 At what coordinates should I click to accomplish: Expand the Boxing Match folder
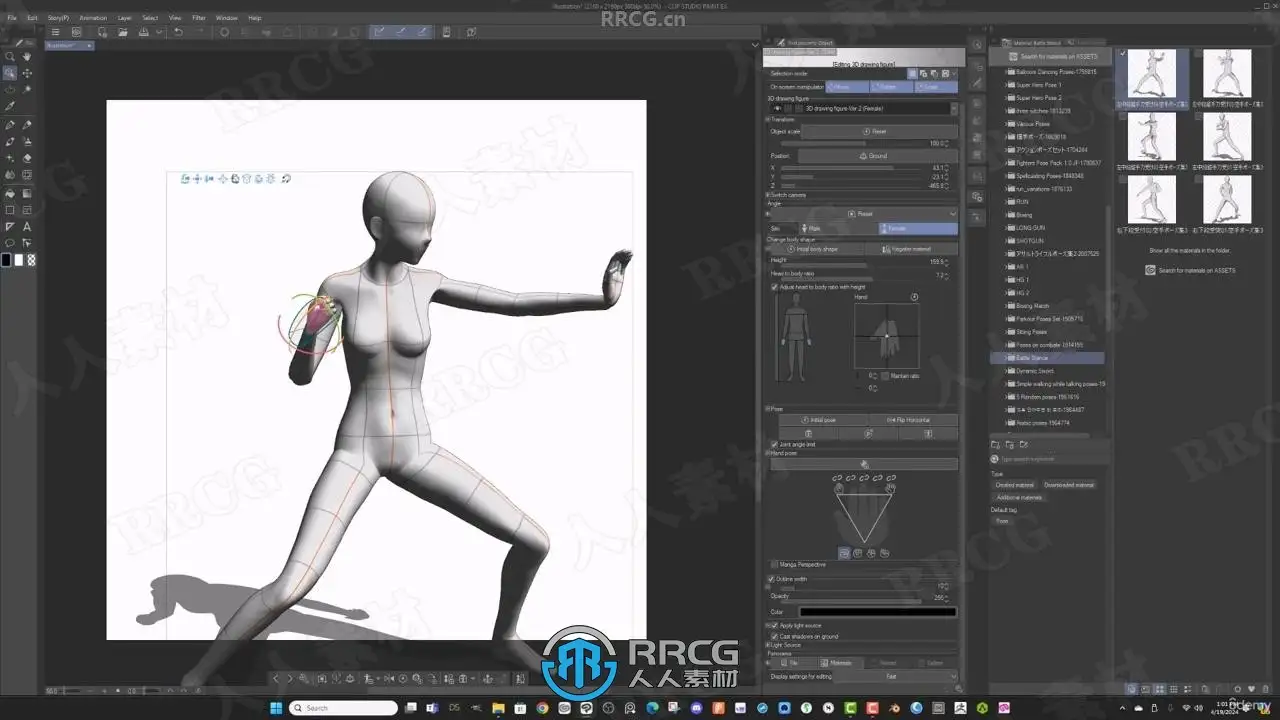point(1007,306)
